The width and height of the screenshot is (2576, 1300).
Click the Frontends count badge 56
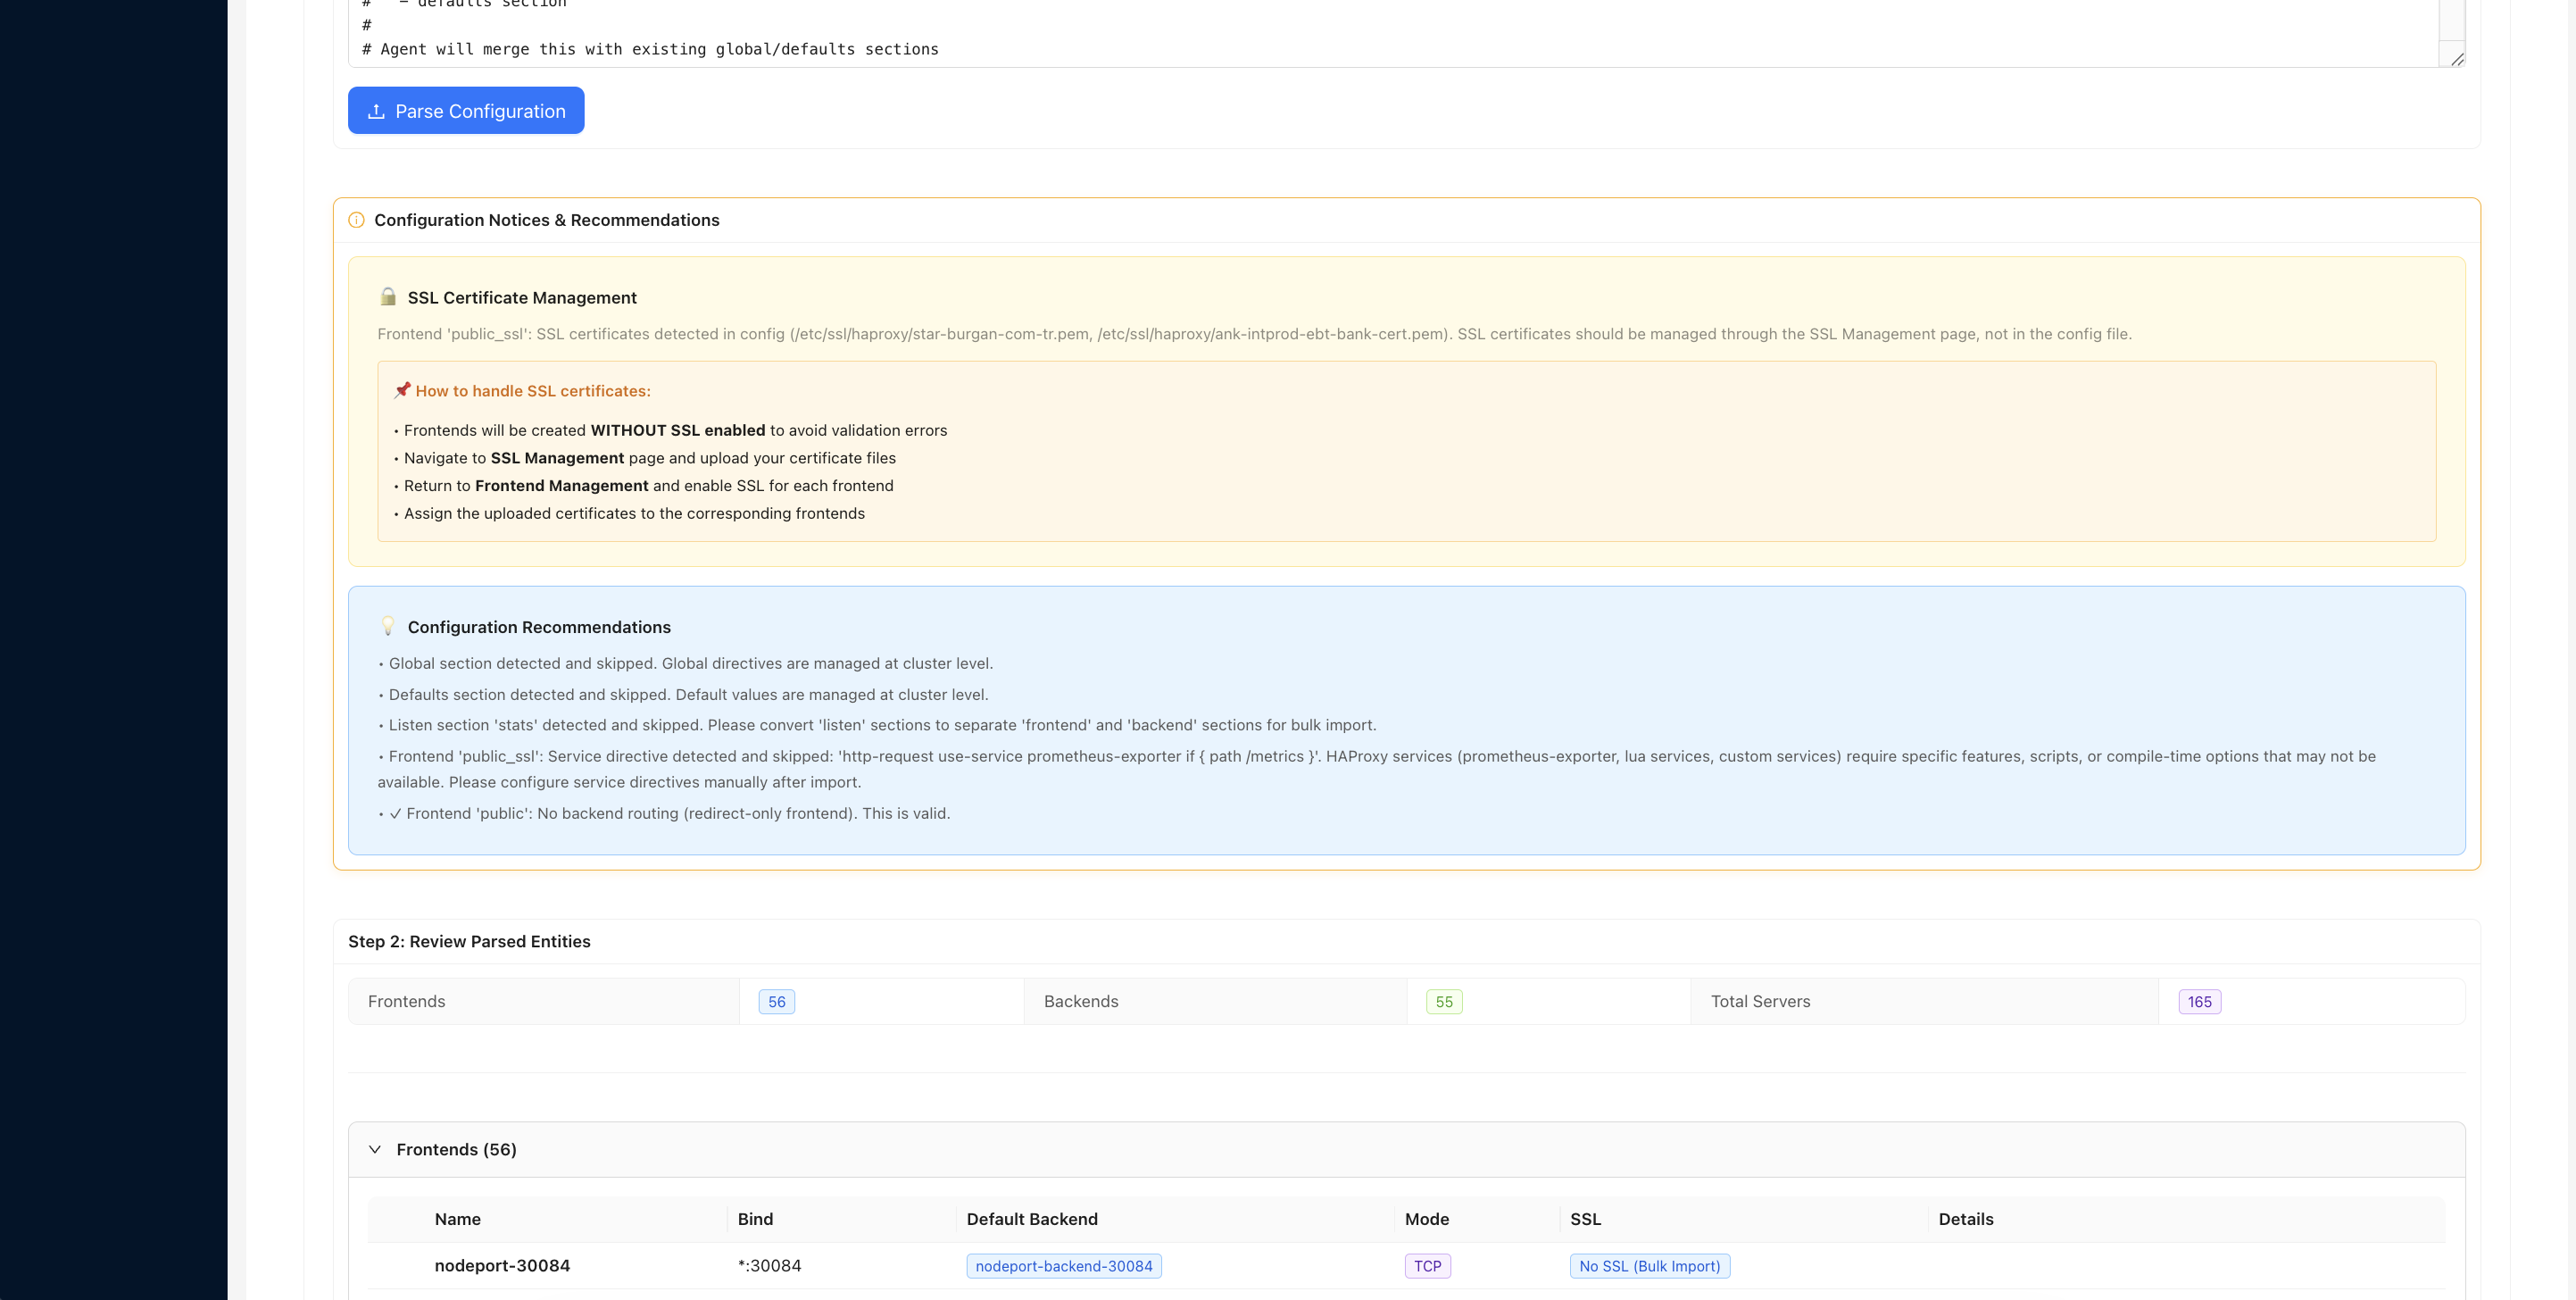pyautogui.click(x=777, y=1001)
